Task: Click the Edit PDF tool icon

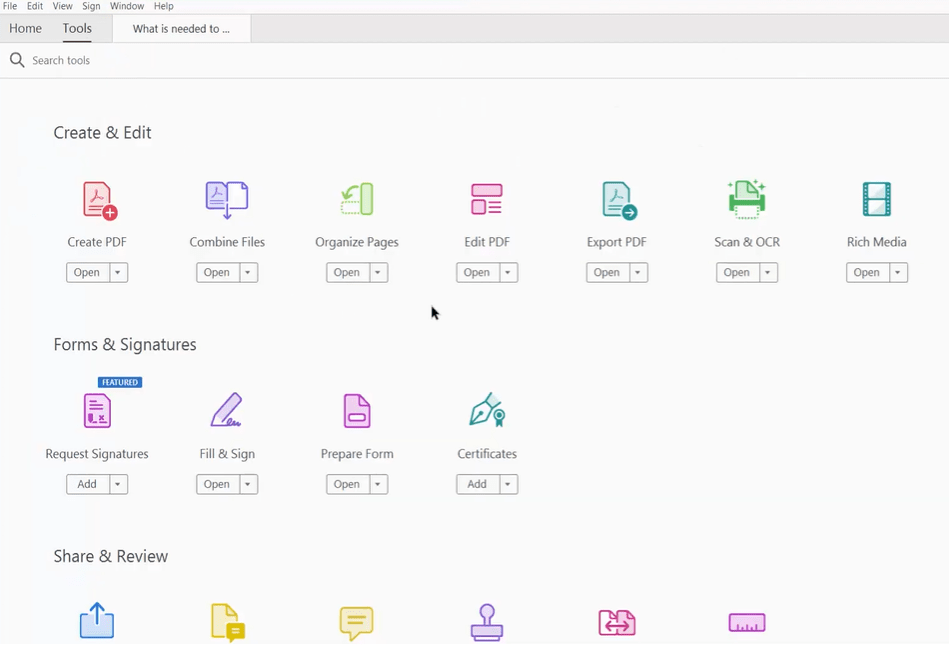Action: click(x=487, y=200)
